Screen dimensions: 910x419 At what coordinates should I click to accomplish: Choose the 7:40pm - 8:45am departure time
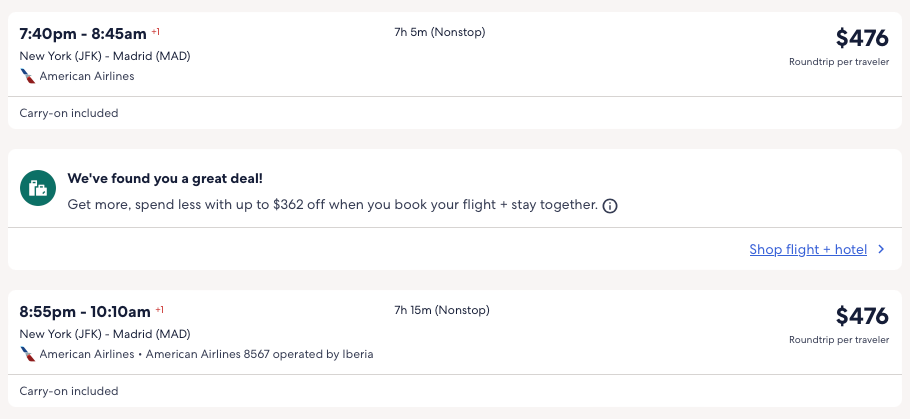[x=84, y=33]
